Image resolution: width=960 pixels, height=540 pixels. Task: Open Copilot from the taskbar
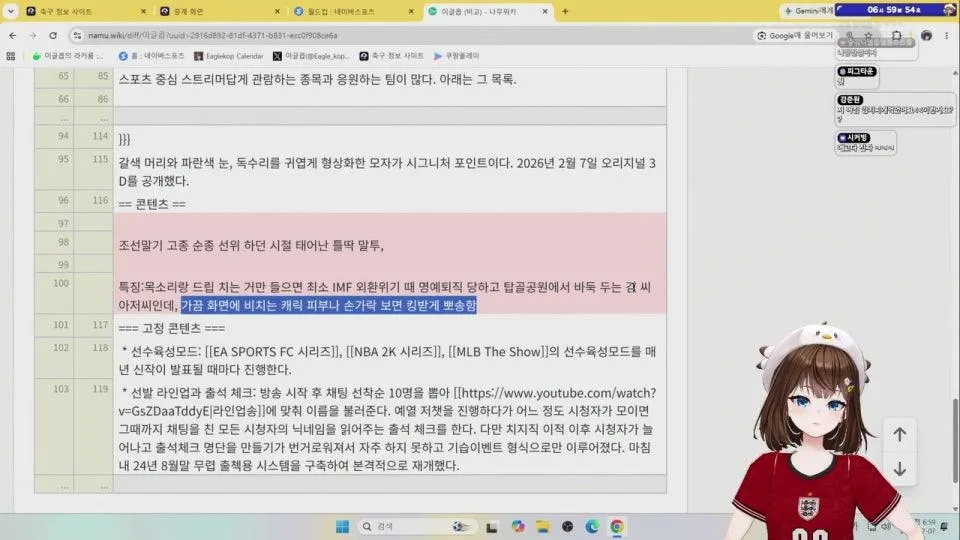518,527
